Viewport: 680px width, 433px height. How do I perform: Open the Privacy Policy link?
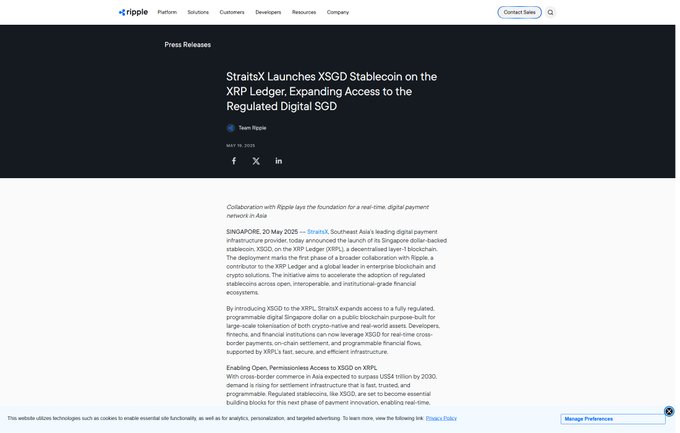tap(441, 418)
